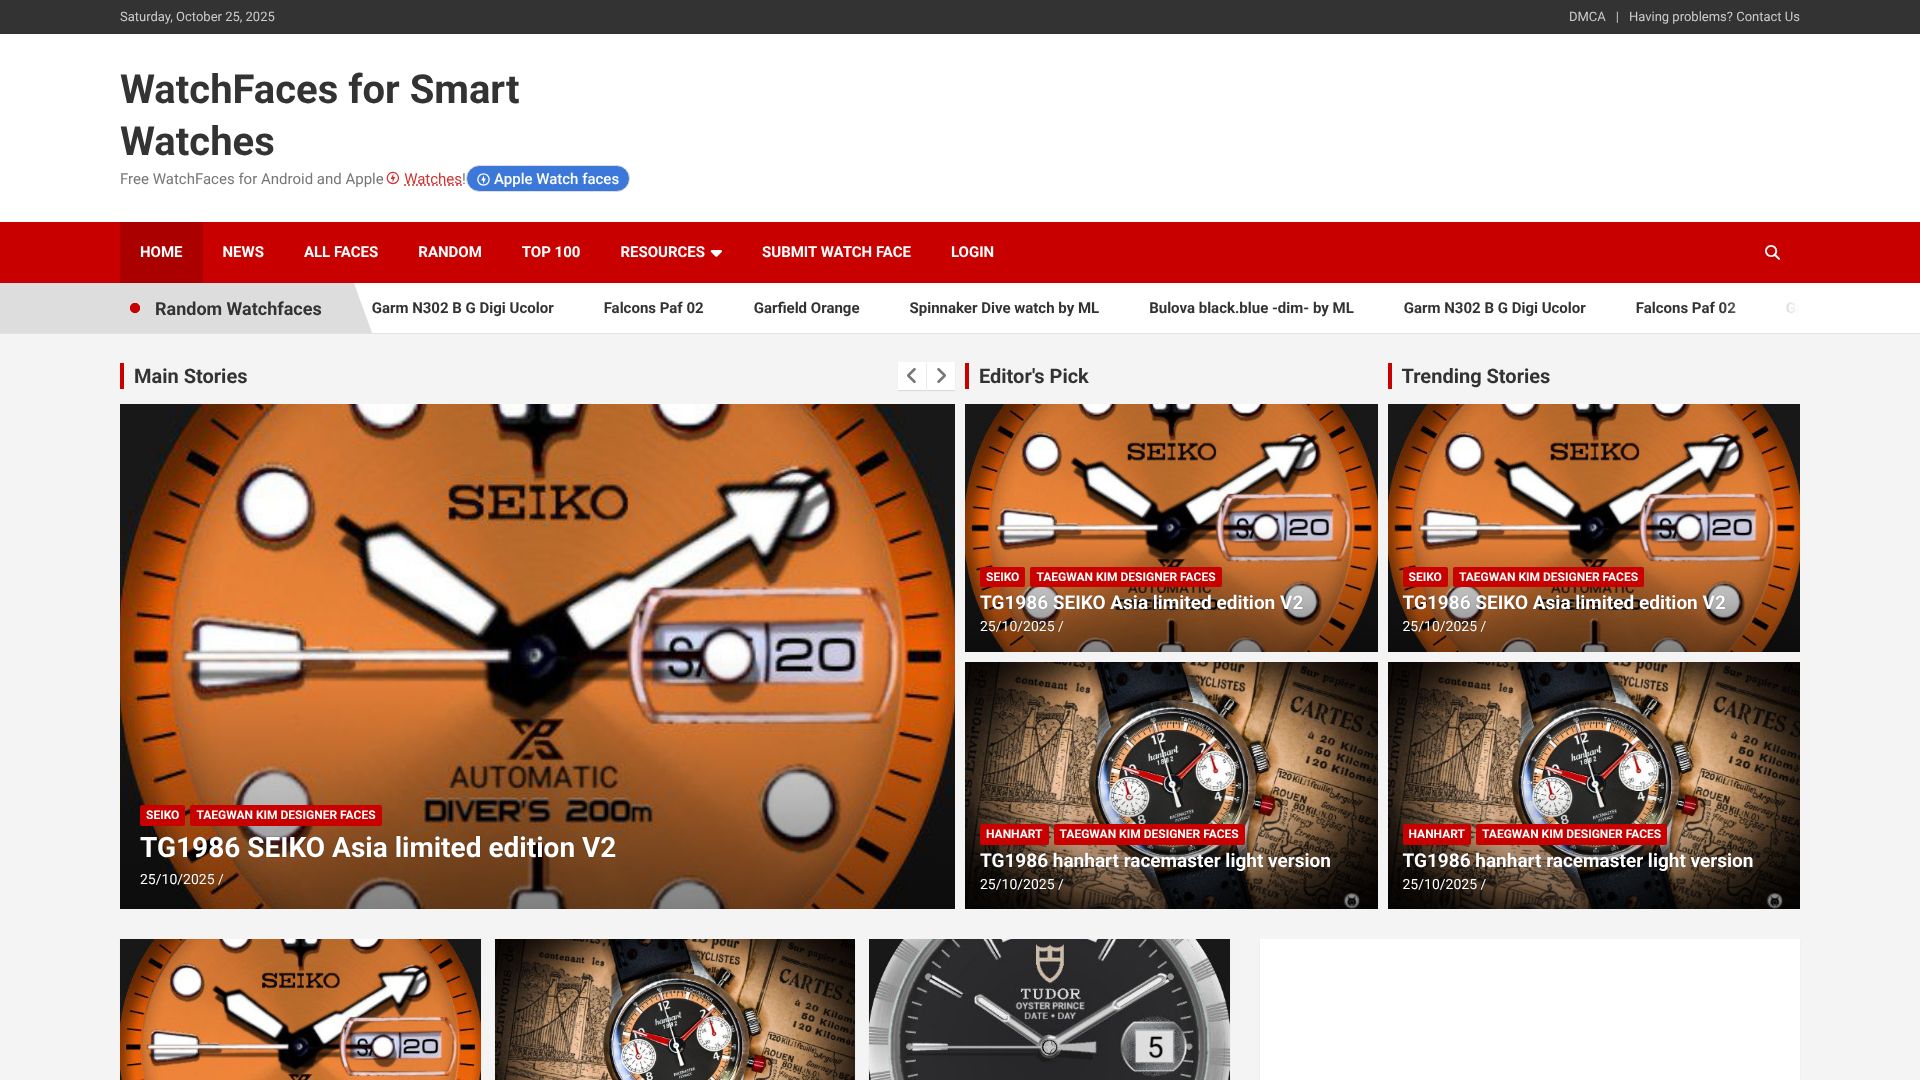
Task: Click the 'Editor's Pick' section heading
Action: (1033, 376)
